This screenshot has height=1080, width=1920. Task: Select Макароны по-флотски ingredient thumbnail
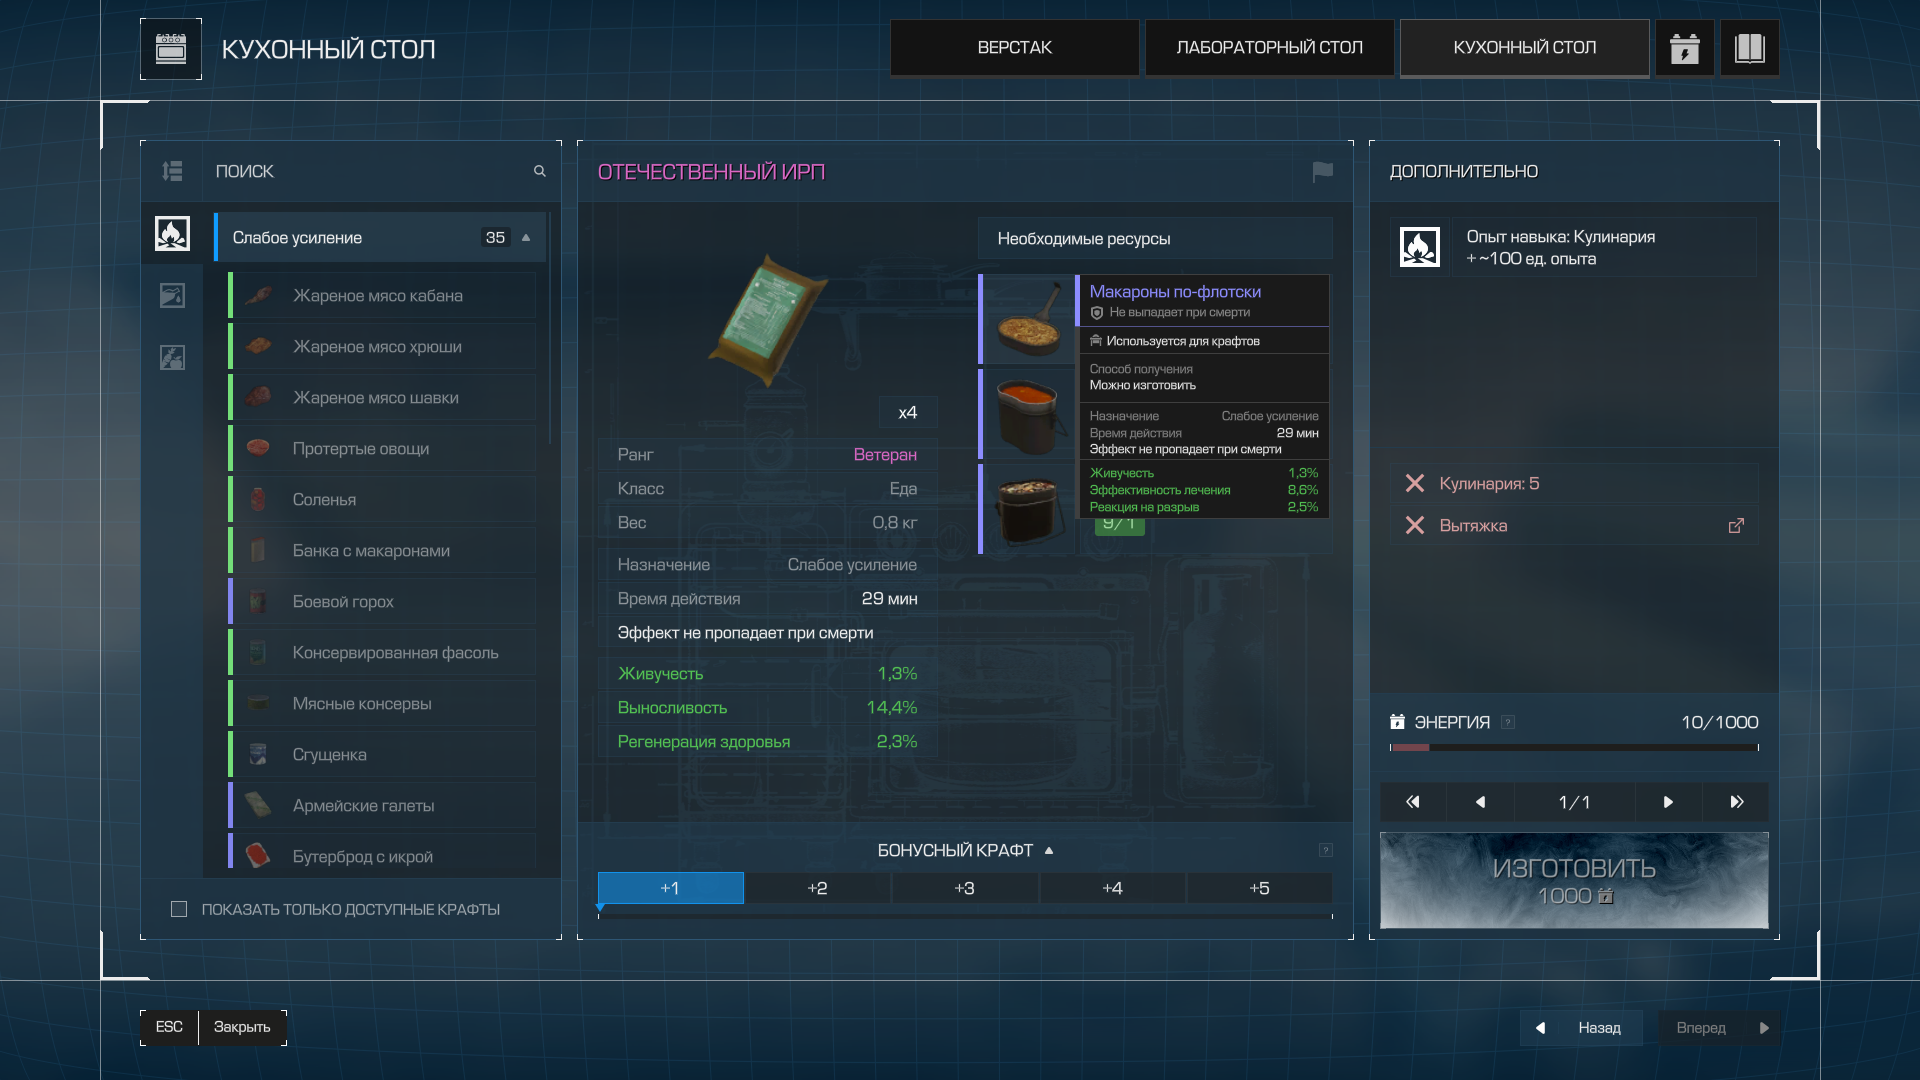tap(1029, 319)
